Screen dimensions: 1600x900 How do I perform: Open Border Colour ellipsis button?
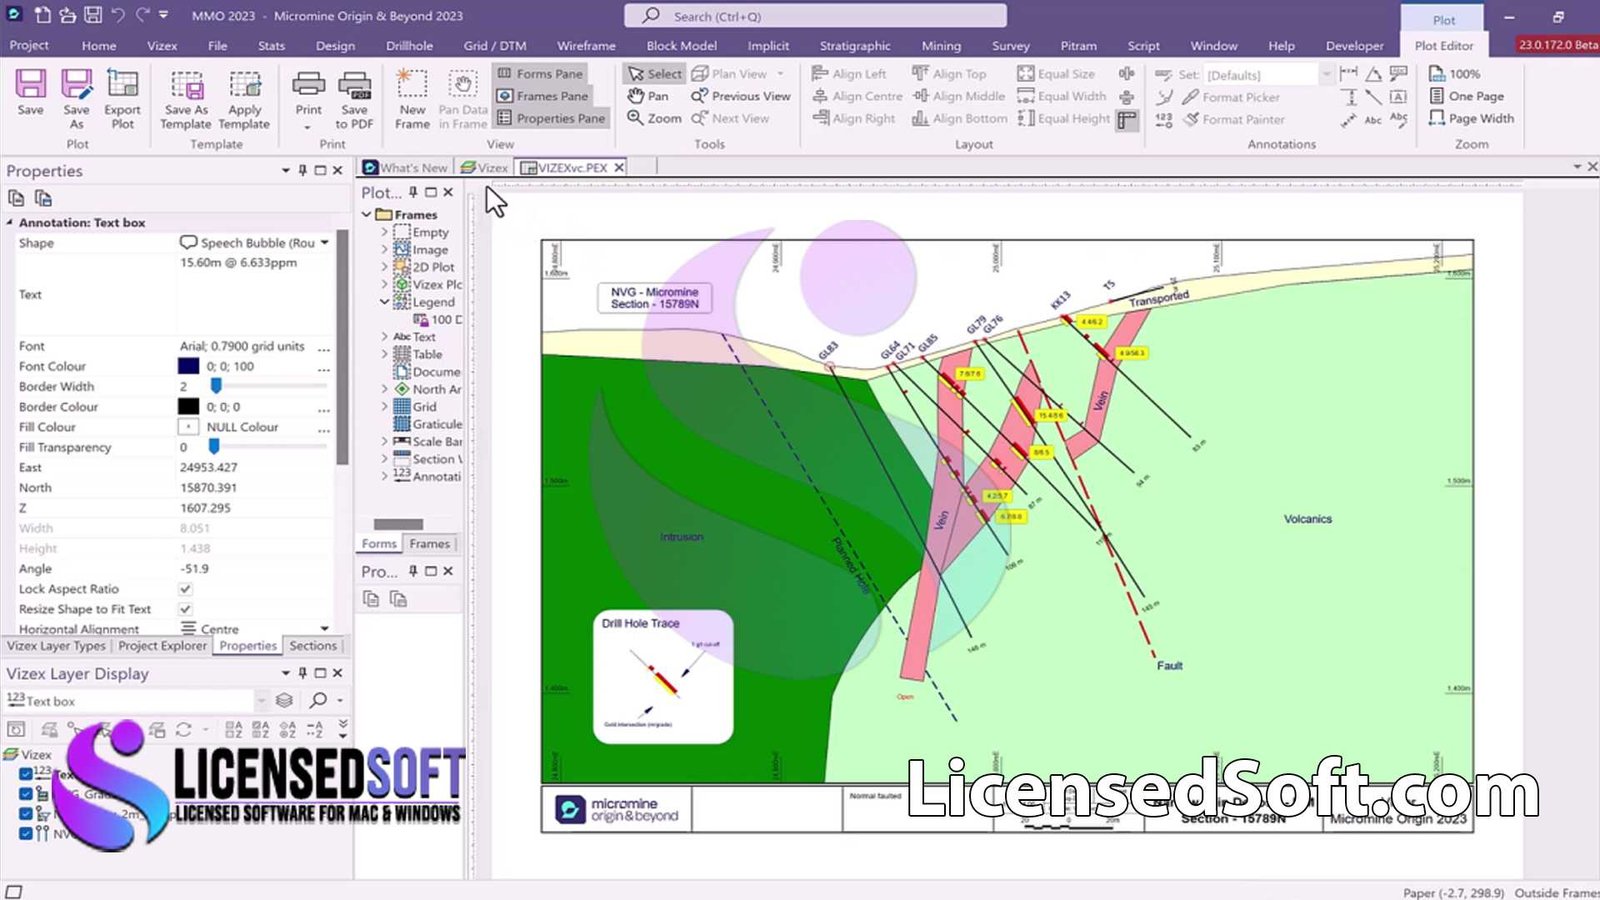point(324,408)
